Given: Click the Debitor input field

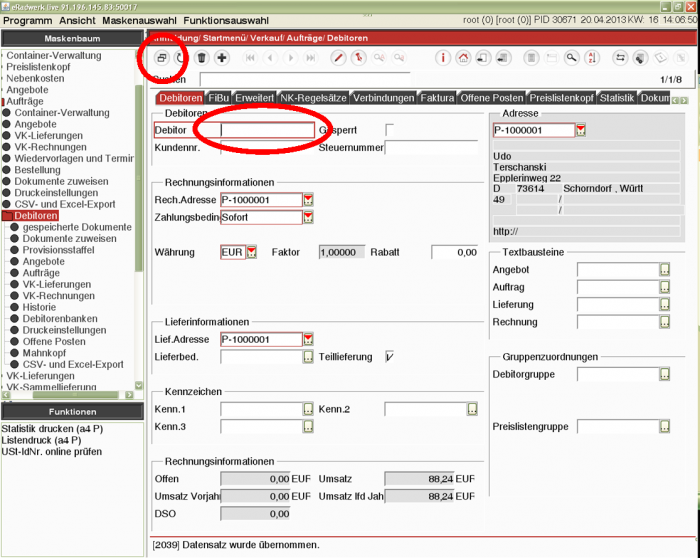Looking at the screenshot, I should click(x=267, y=130).
